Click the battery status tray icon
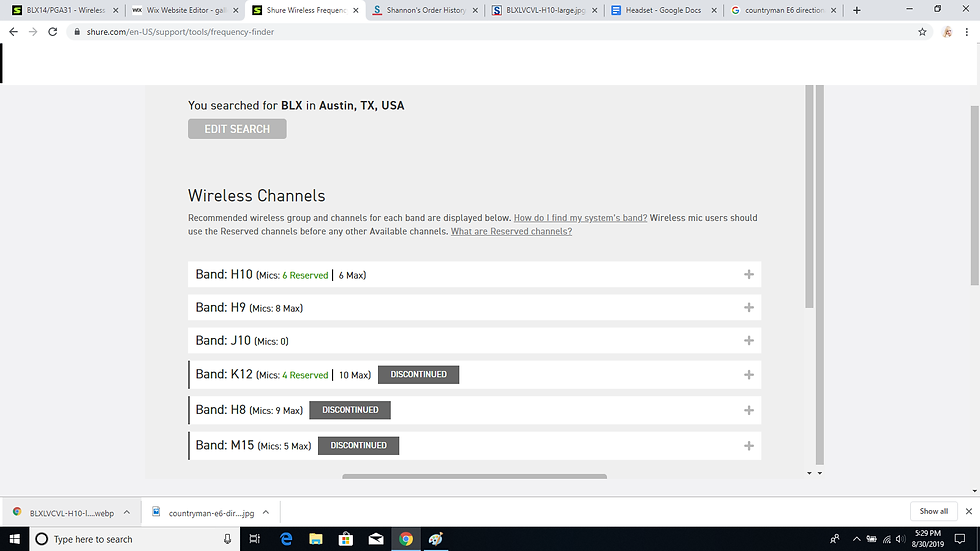Image resolution: width=980 pixels, height=551 pixels. [x=871, y=539]
